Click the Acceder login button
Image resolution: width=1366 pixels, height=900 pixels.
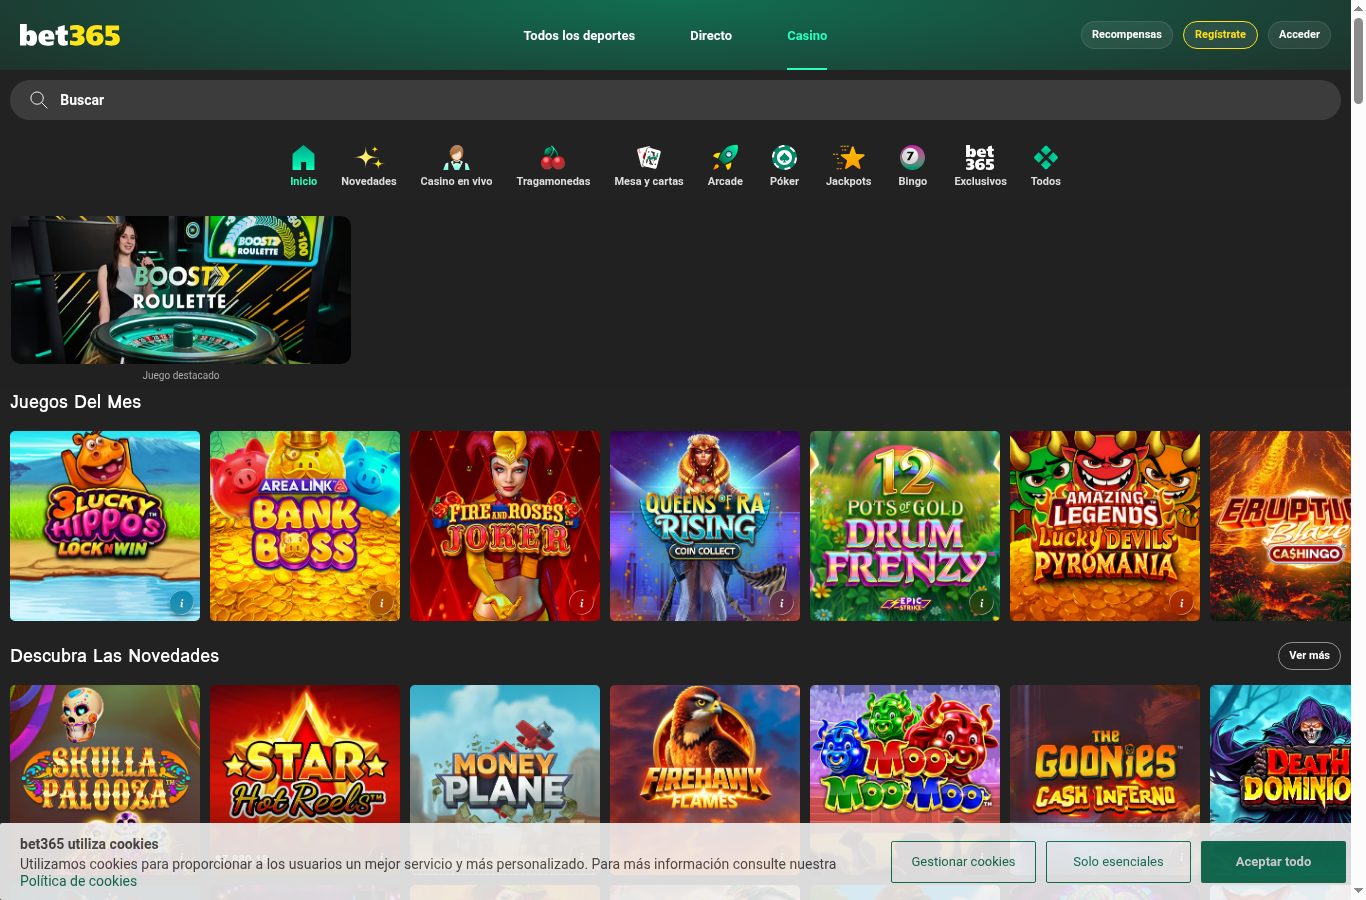click(1299, 34)
